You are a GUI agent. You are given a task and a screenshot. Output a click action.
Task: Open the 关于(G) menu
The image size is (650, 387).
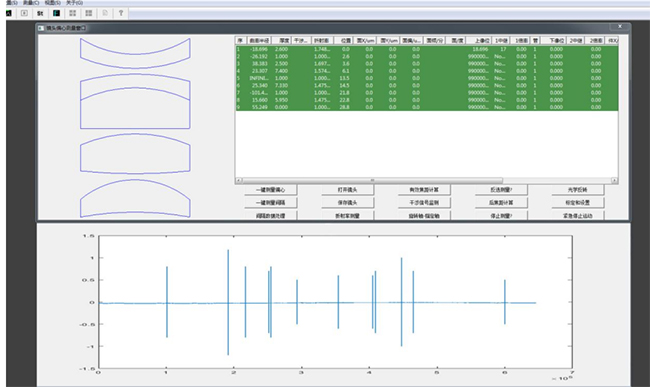coord(74,3)
